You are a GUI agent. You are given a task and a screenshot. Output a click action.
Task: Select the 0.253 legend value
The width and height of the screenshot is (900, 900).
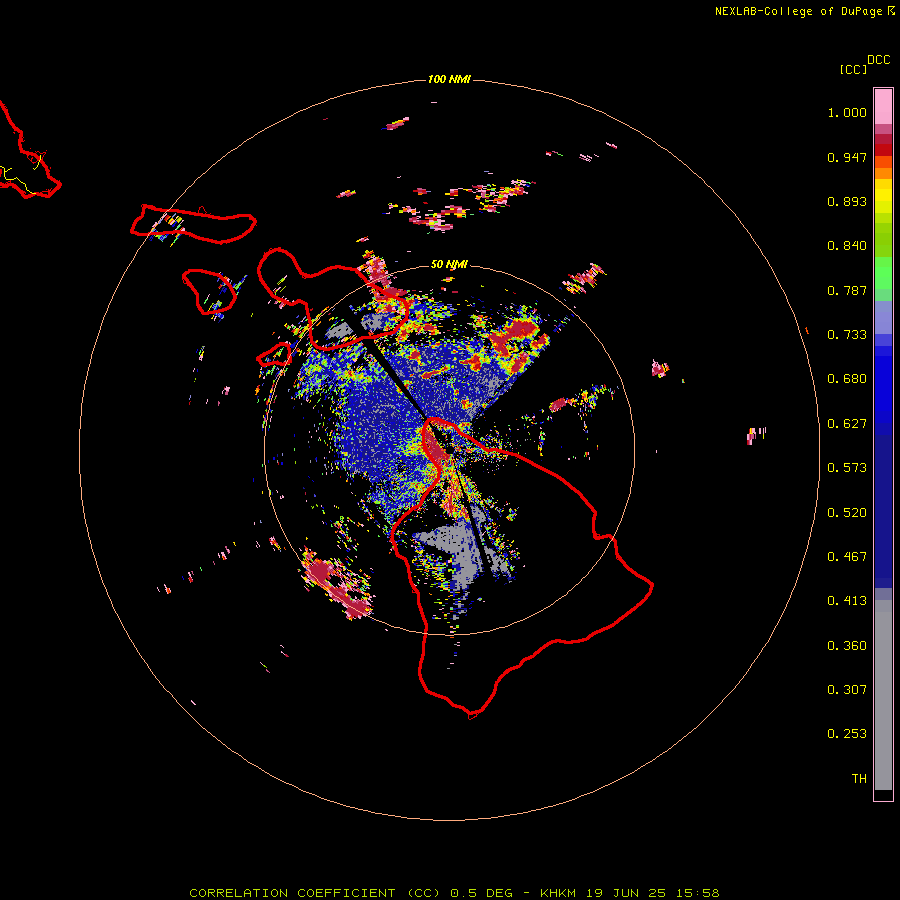click(x=847, y=734)
